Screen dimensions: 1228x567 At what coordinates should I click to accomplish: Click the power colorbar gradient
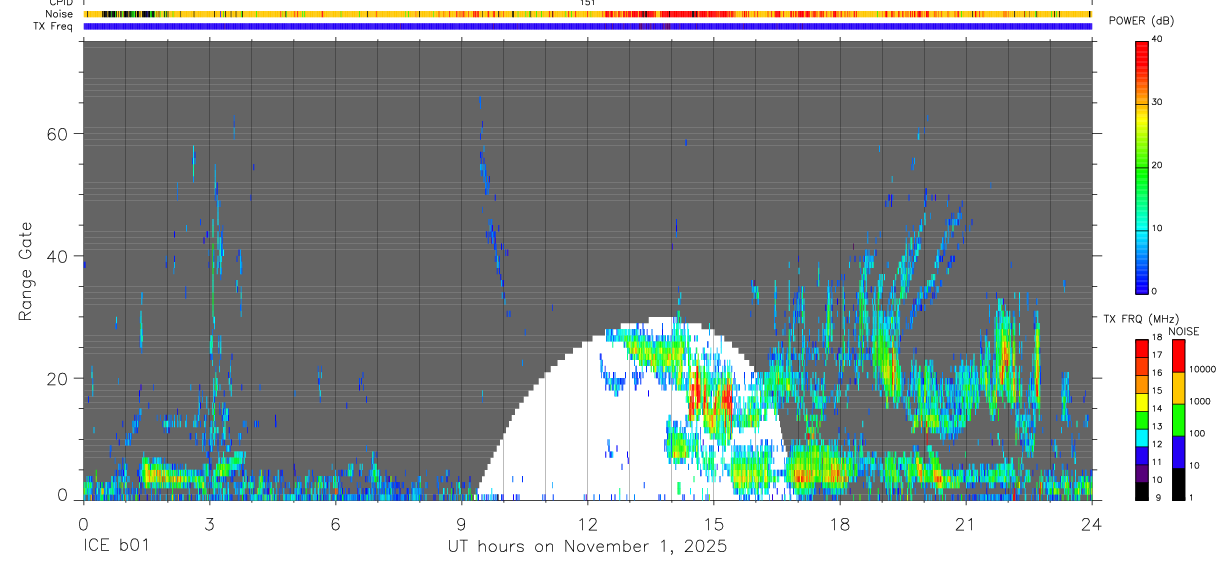coord(1141,166)
